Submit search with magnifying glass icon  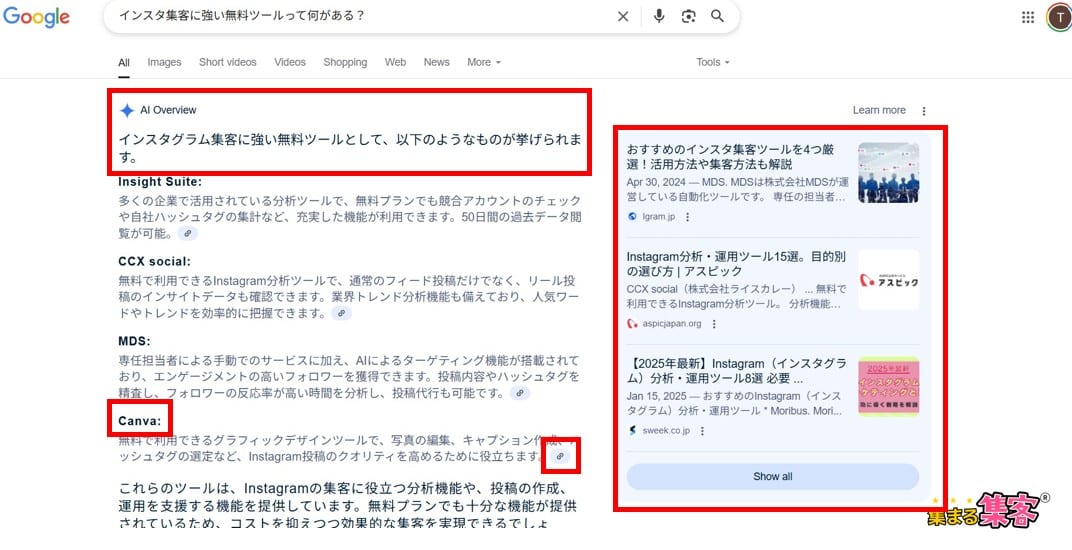pyautogui.click(x=717, y=16)
